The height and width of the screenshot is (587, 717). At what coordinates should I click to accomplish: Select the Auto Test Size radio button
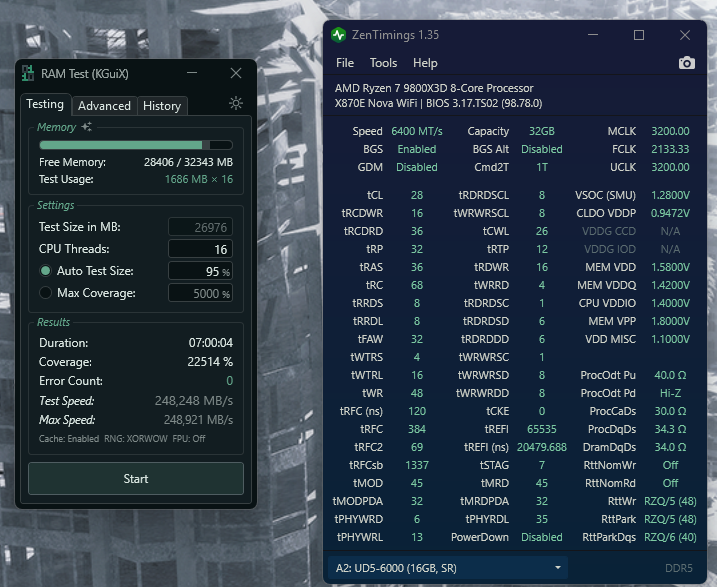(45, 271)
